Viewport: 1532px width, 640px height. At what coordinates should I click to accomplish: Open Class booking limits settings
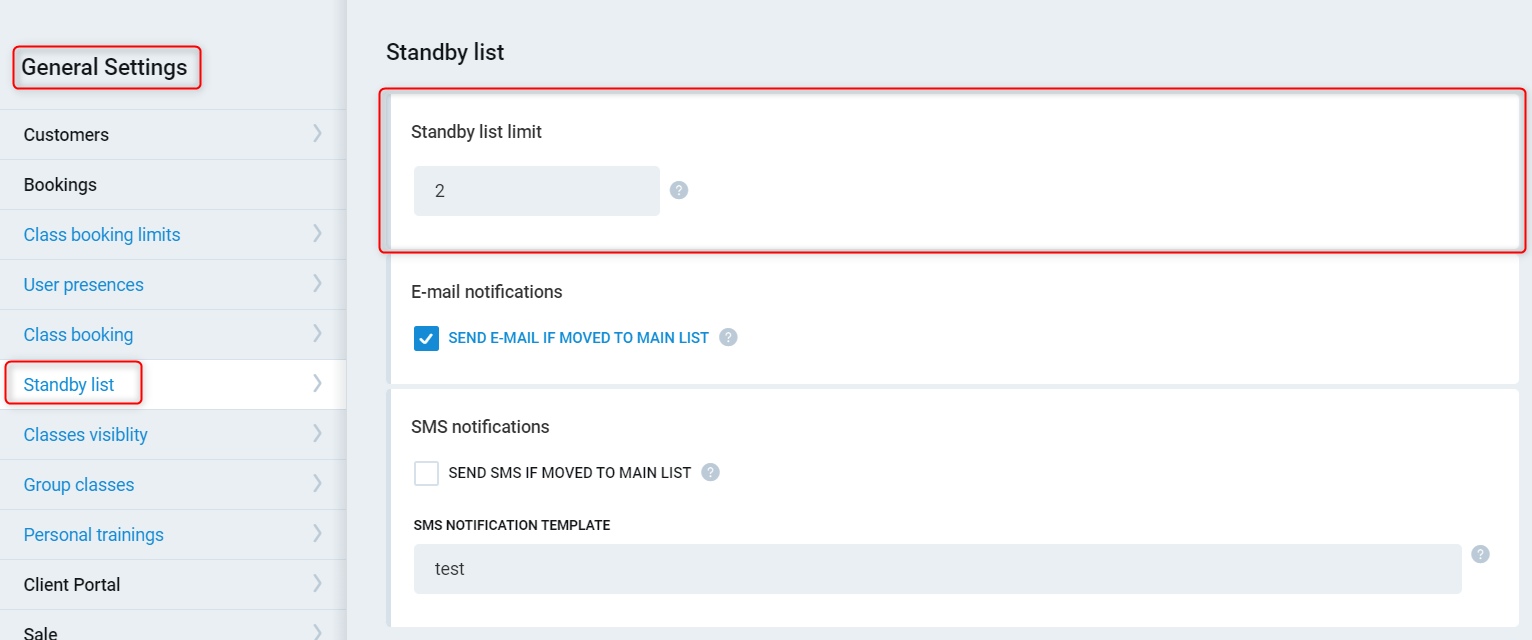102,235
